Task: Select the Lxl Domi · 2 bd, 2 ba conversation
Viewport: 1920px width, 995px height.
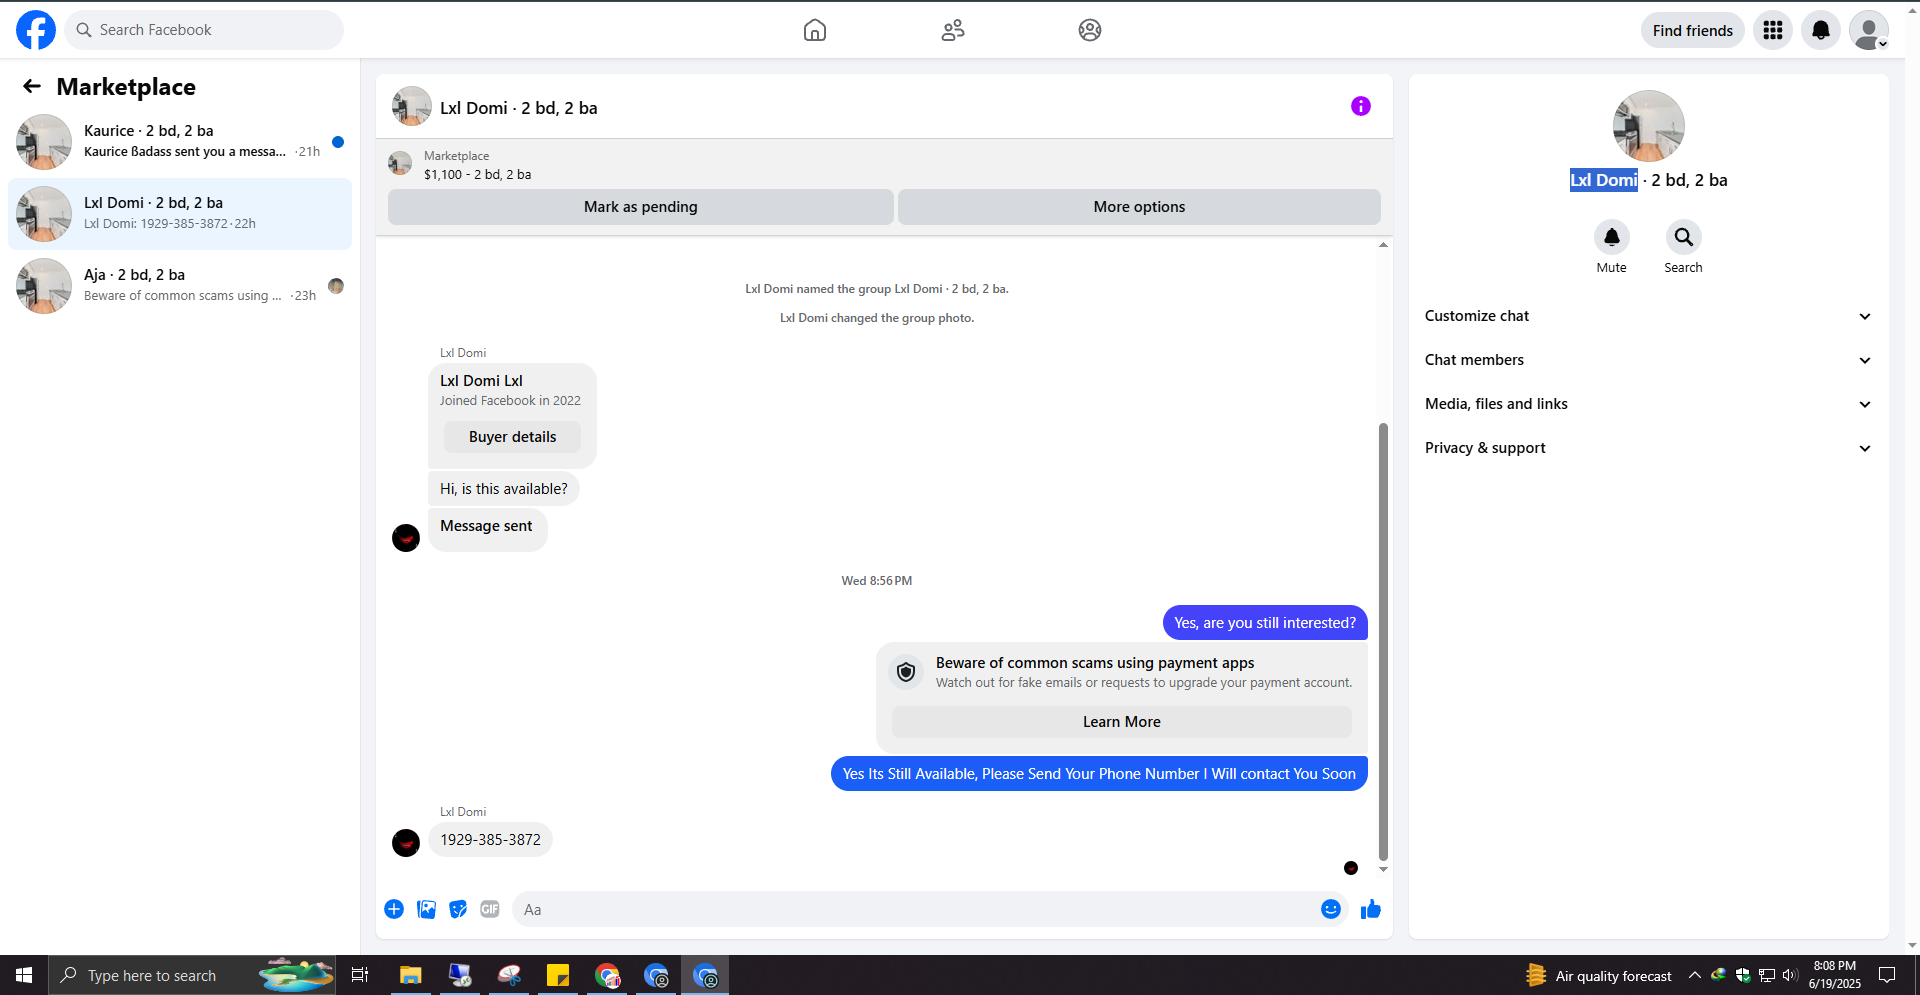Action: 180,214
